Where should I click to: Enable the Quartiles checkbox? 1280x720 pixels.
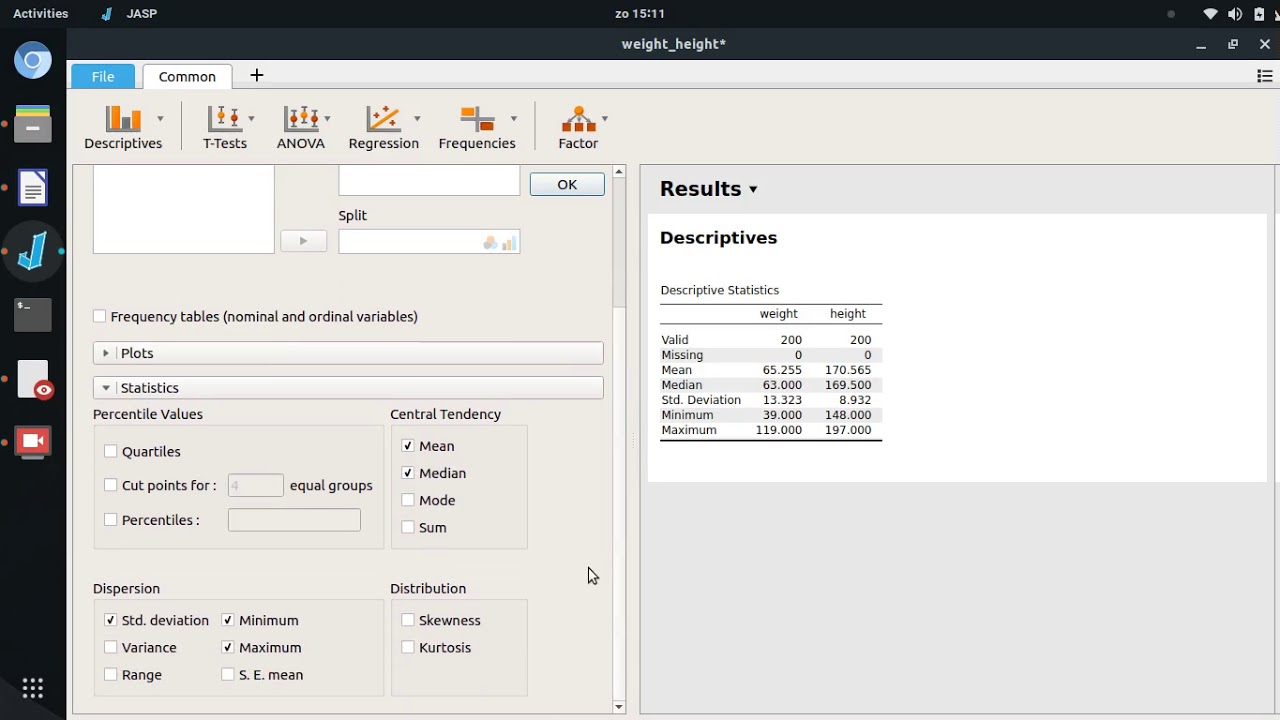[x=111, y=451]
